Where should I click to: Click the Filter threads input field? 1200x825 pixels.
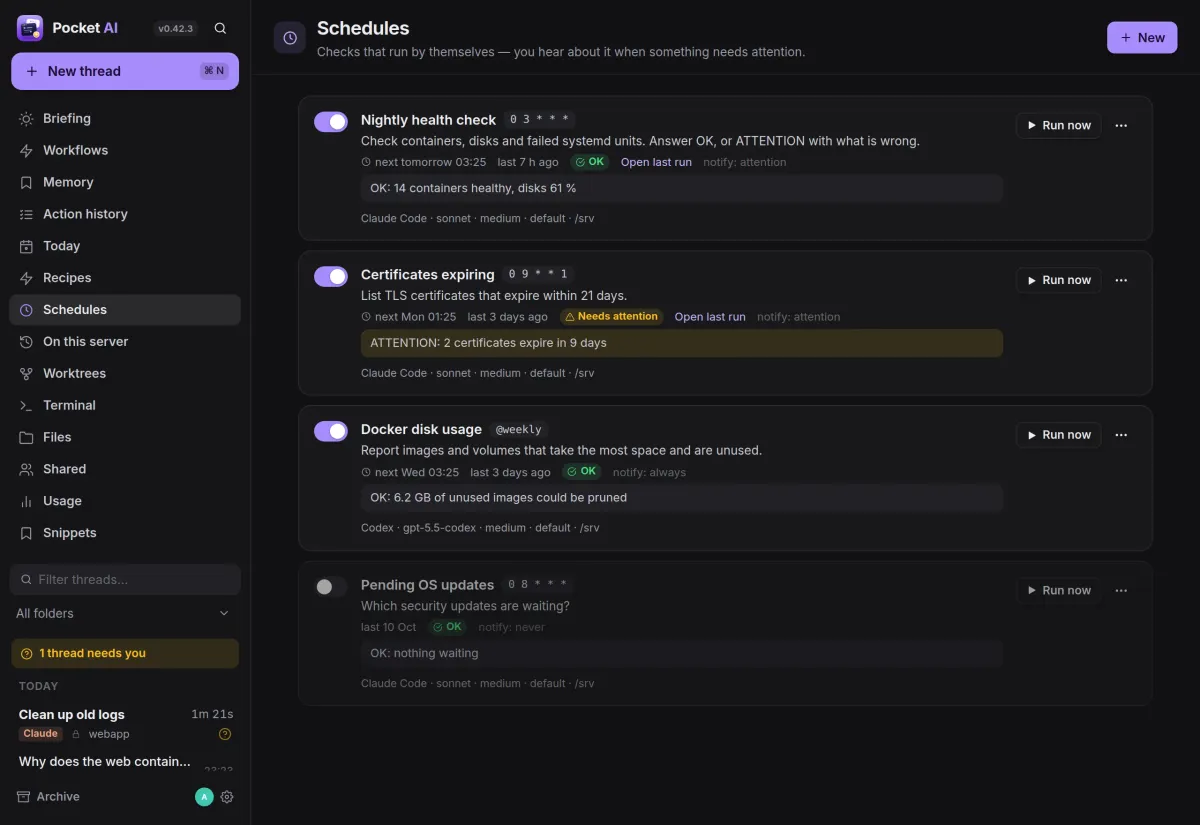coord(125,579)
